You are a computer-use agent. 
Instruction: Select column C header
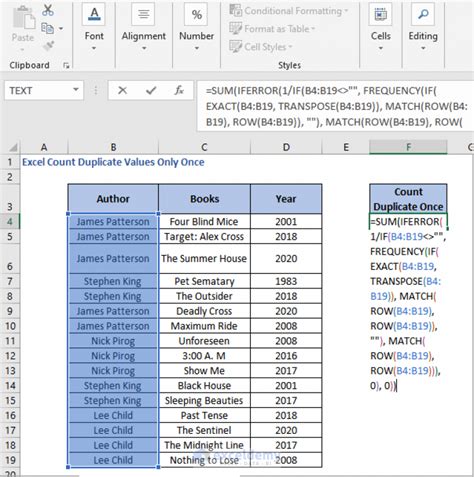tap(204, 147)
